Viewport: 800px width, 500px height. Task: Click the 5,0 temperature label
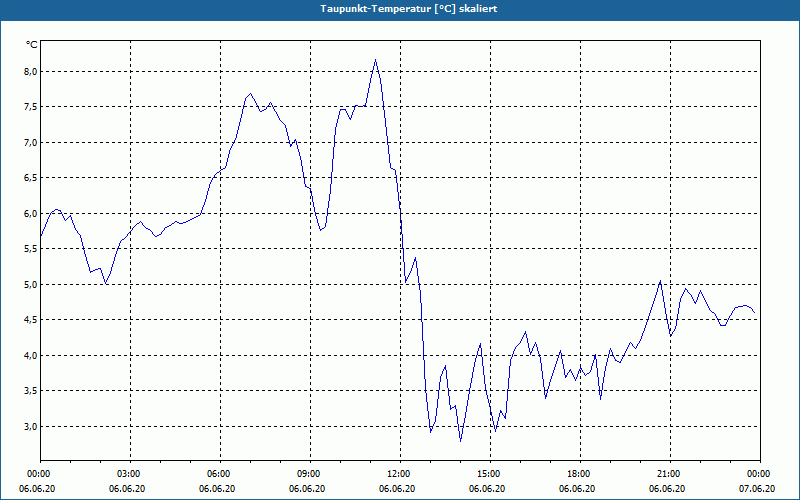[32, 284]
